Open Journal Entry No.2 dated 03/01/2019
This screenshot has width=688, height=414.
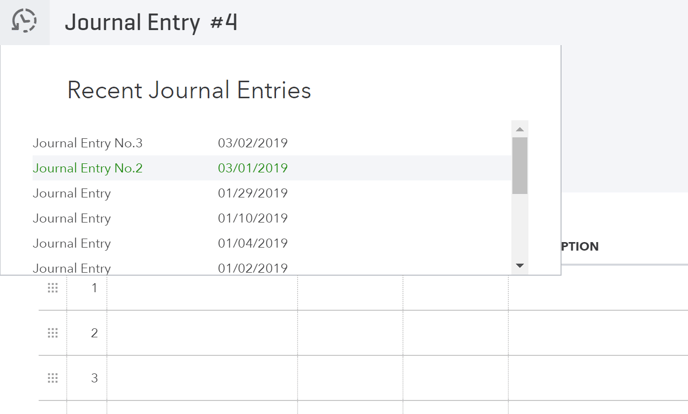click(88, 168)
